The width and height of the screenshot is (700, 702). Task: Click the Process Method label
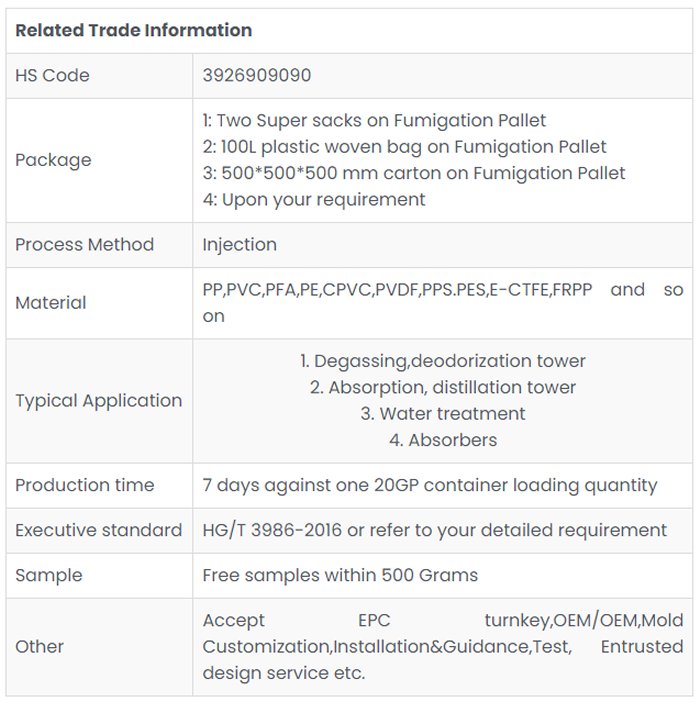point(84,245)
